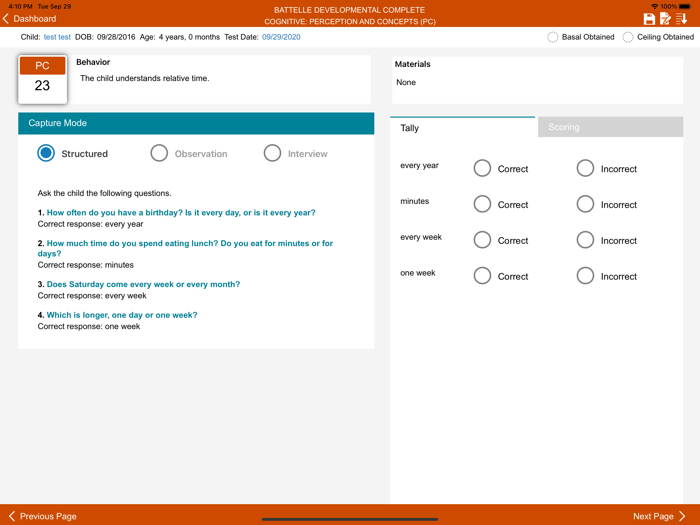700x525 pixels.
Task: Tap the 'Which is longer' question text
Action: [122, 315]
